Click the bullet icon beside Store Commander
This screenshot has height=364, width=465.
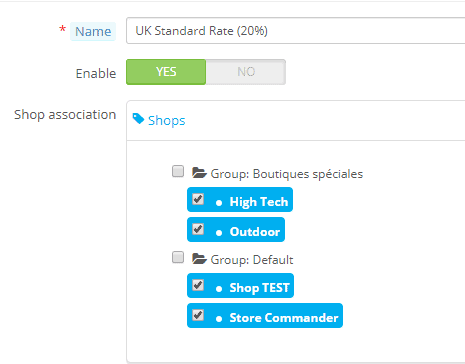pyautogui.click(x=219, y=319)
